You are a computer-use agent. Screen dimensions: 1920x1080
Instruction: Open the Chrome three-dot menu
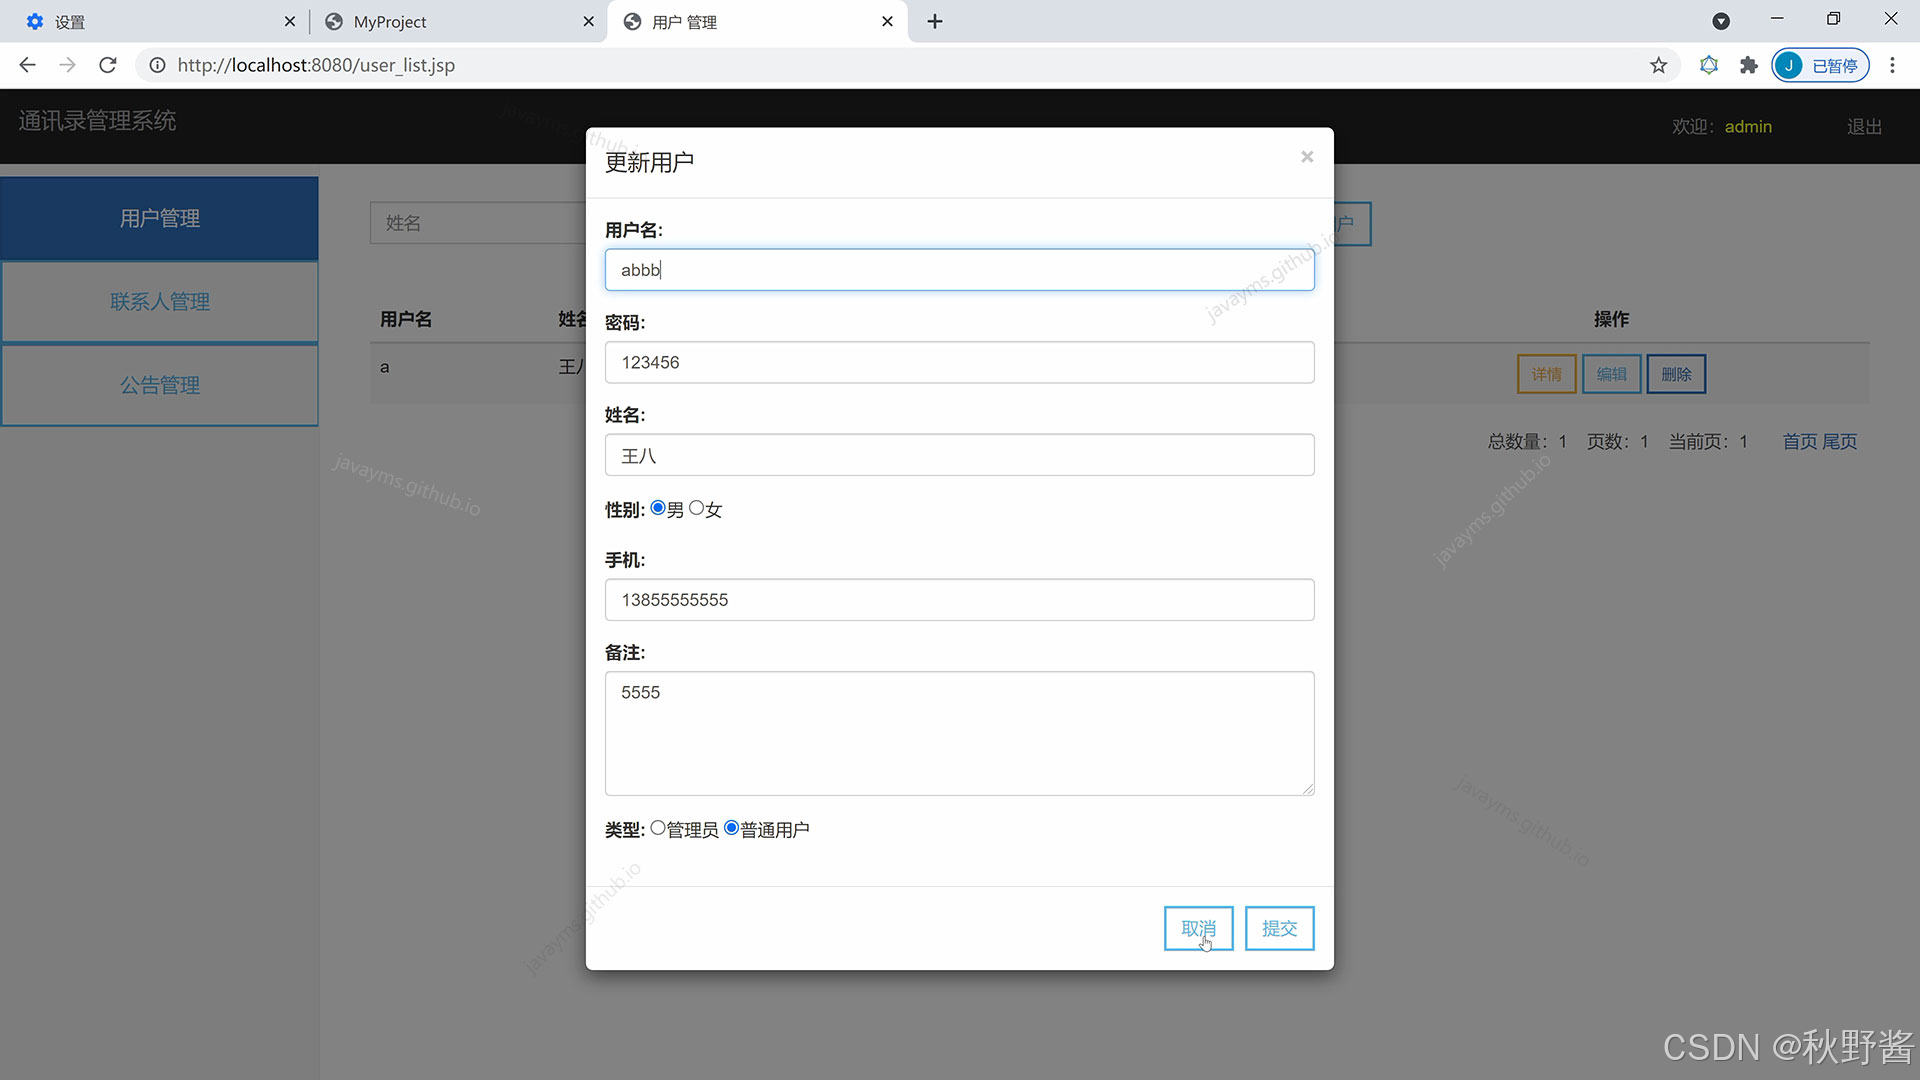click(1892, 65)
